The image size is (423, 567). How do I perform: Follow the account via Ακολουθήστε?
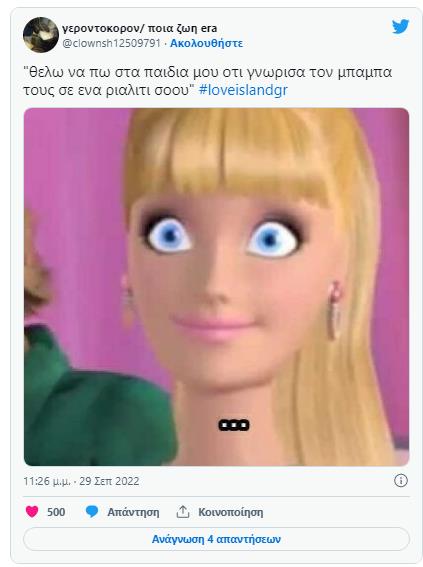click(206, 43)
